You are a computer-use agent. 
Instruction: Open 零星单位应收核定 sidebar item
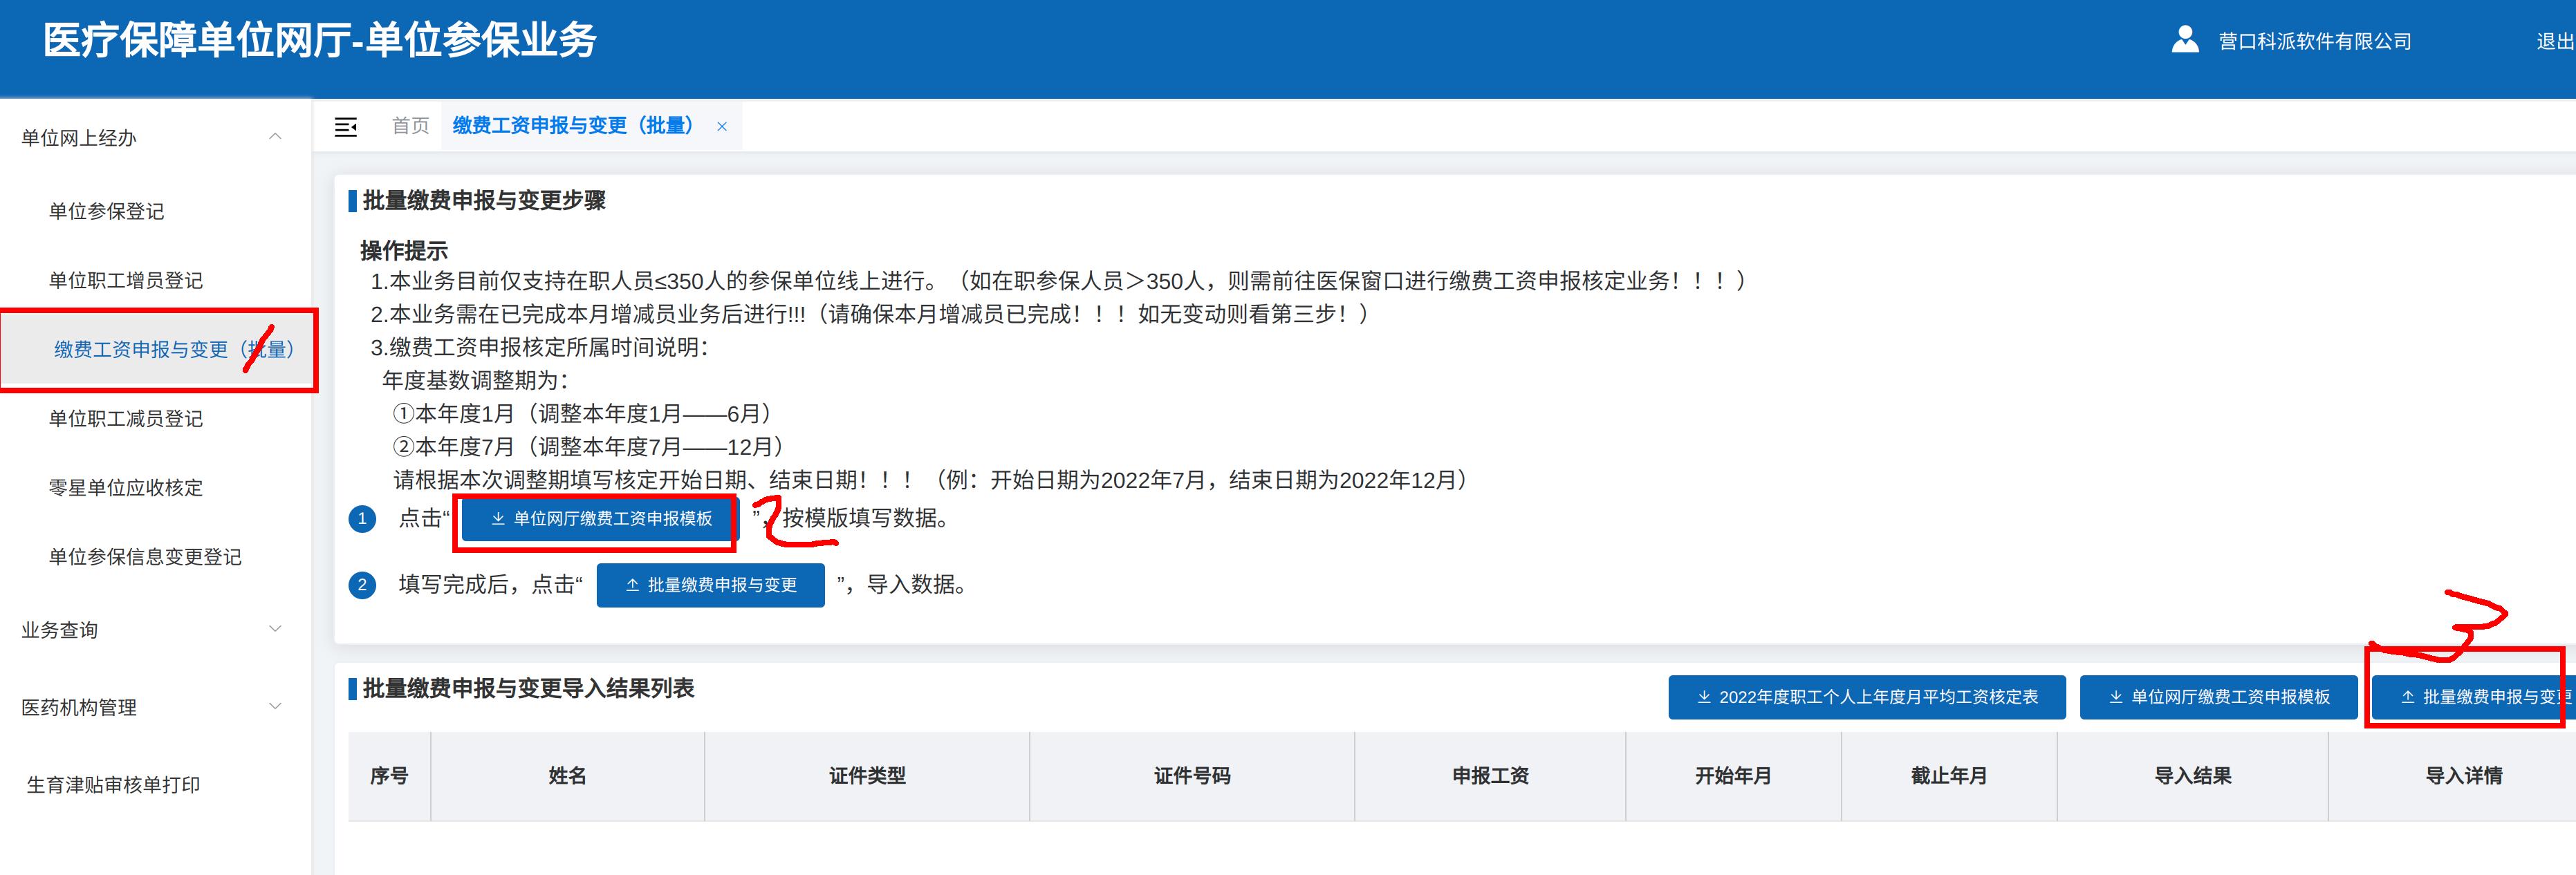(126, 487)
